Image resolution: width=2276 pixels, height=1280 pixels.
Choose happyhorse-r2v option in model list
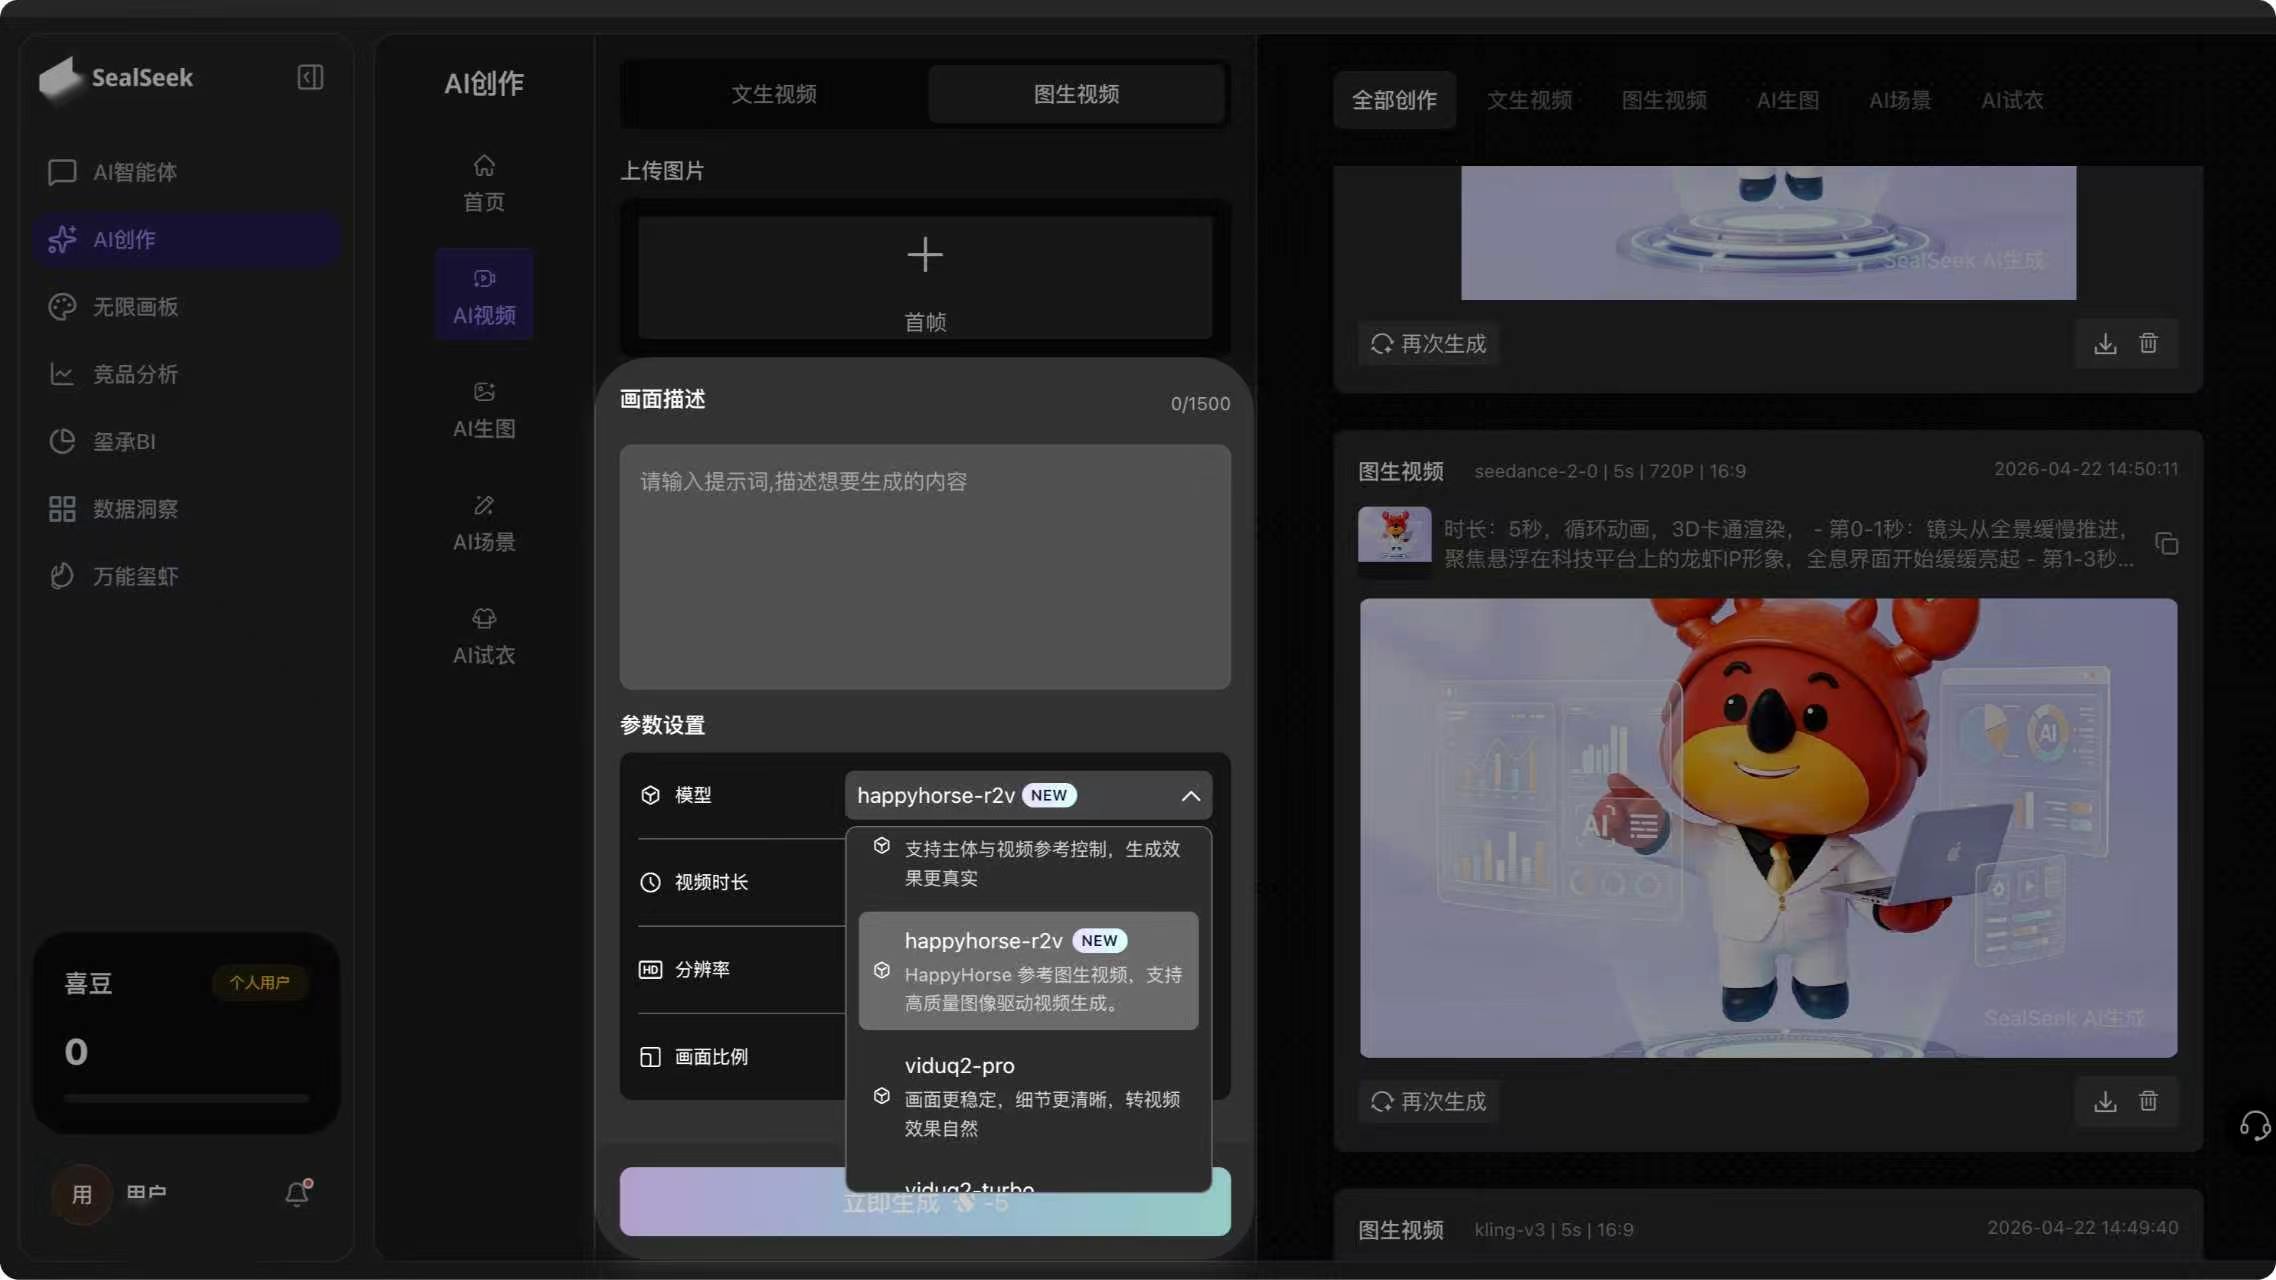click(1028, 970)
